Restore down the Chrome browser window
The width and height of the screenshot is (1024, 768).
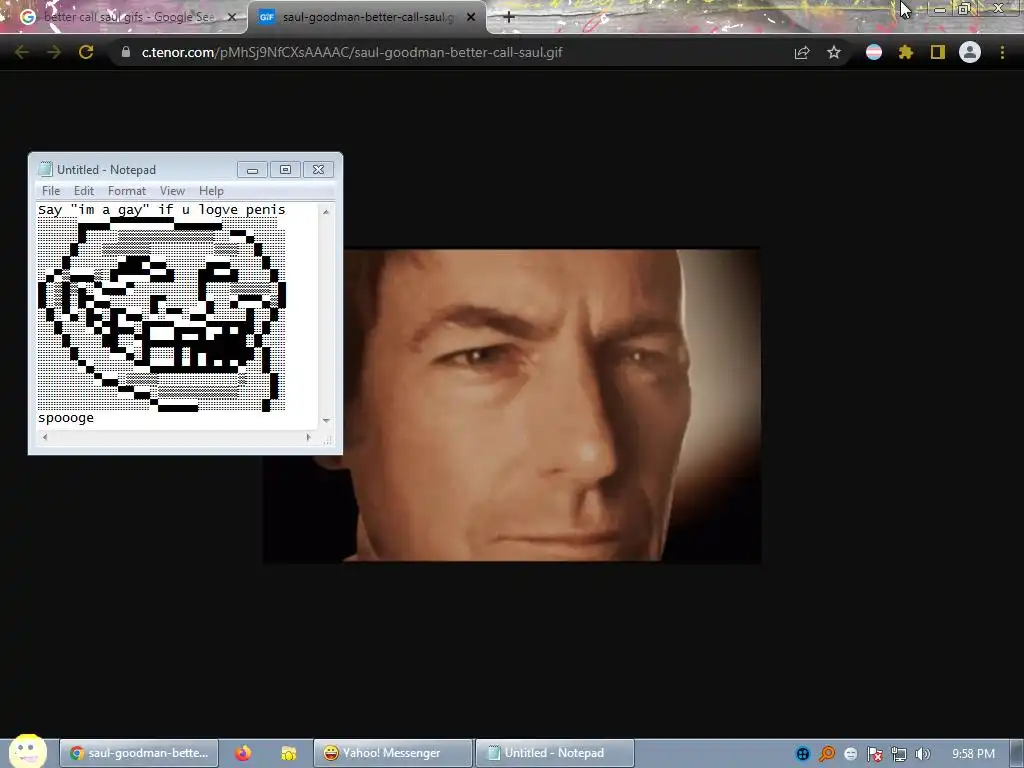pos(964,9)
